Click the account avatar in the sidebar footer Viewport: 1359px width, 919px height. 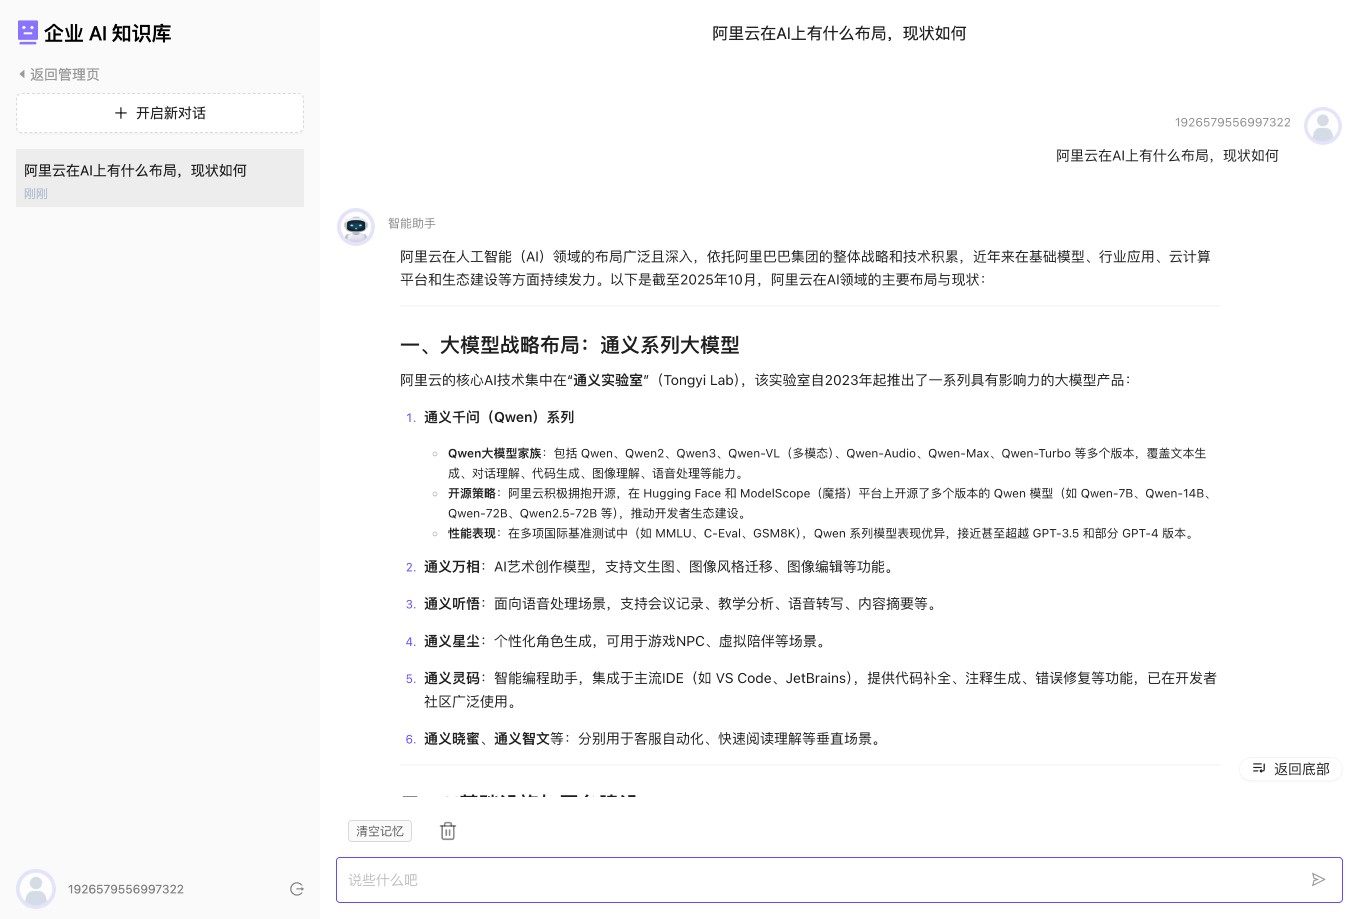(36, 889)
